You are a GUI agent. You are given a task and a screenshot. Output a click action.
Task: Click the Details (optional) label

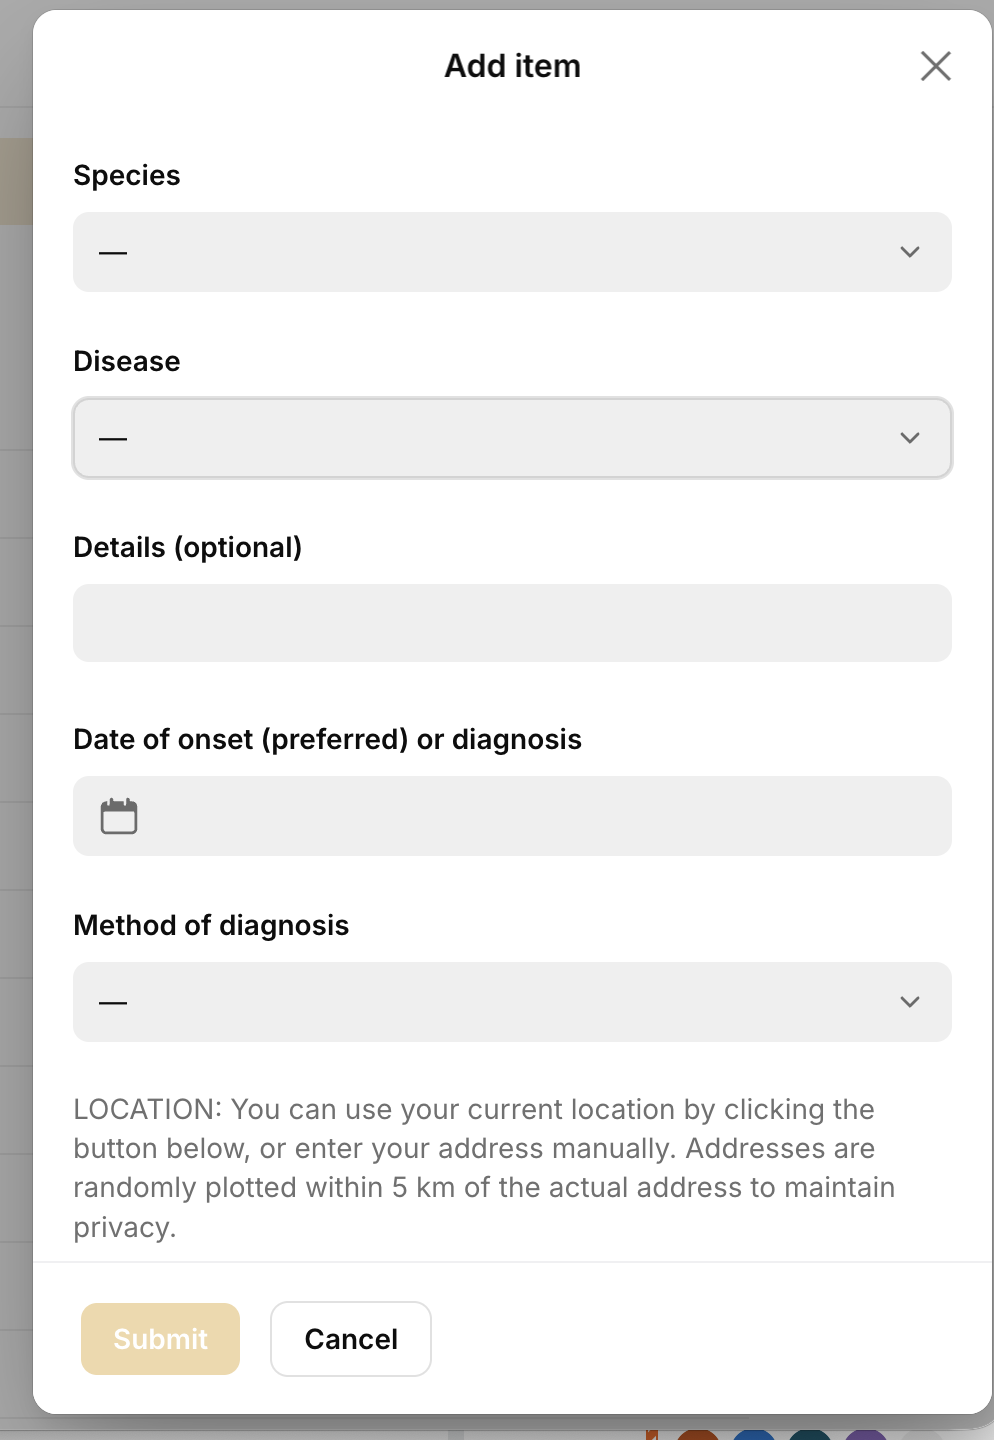[x=188, y=548]
